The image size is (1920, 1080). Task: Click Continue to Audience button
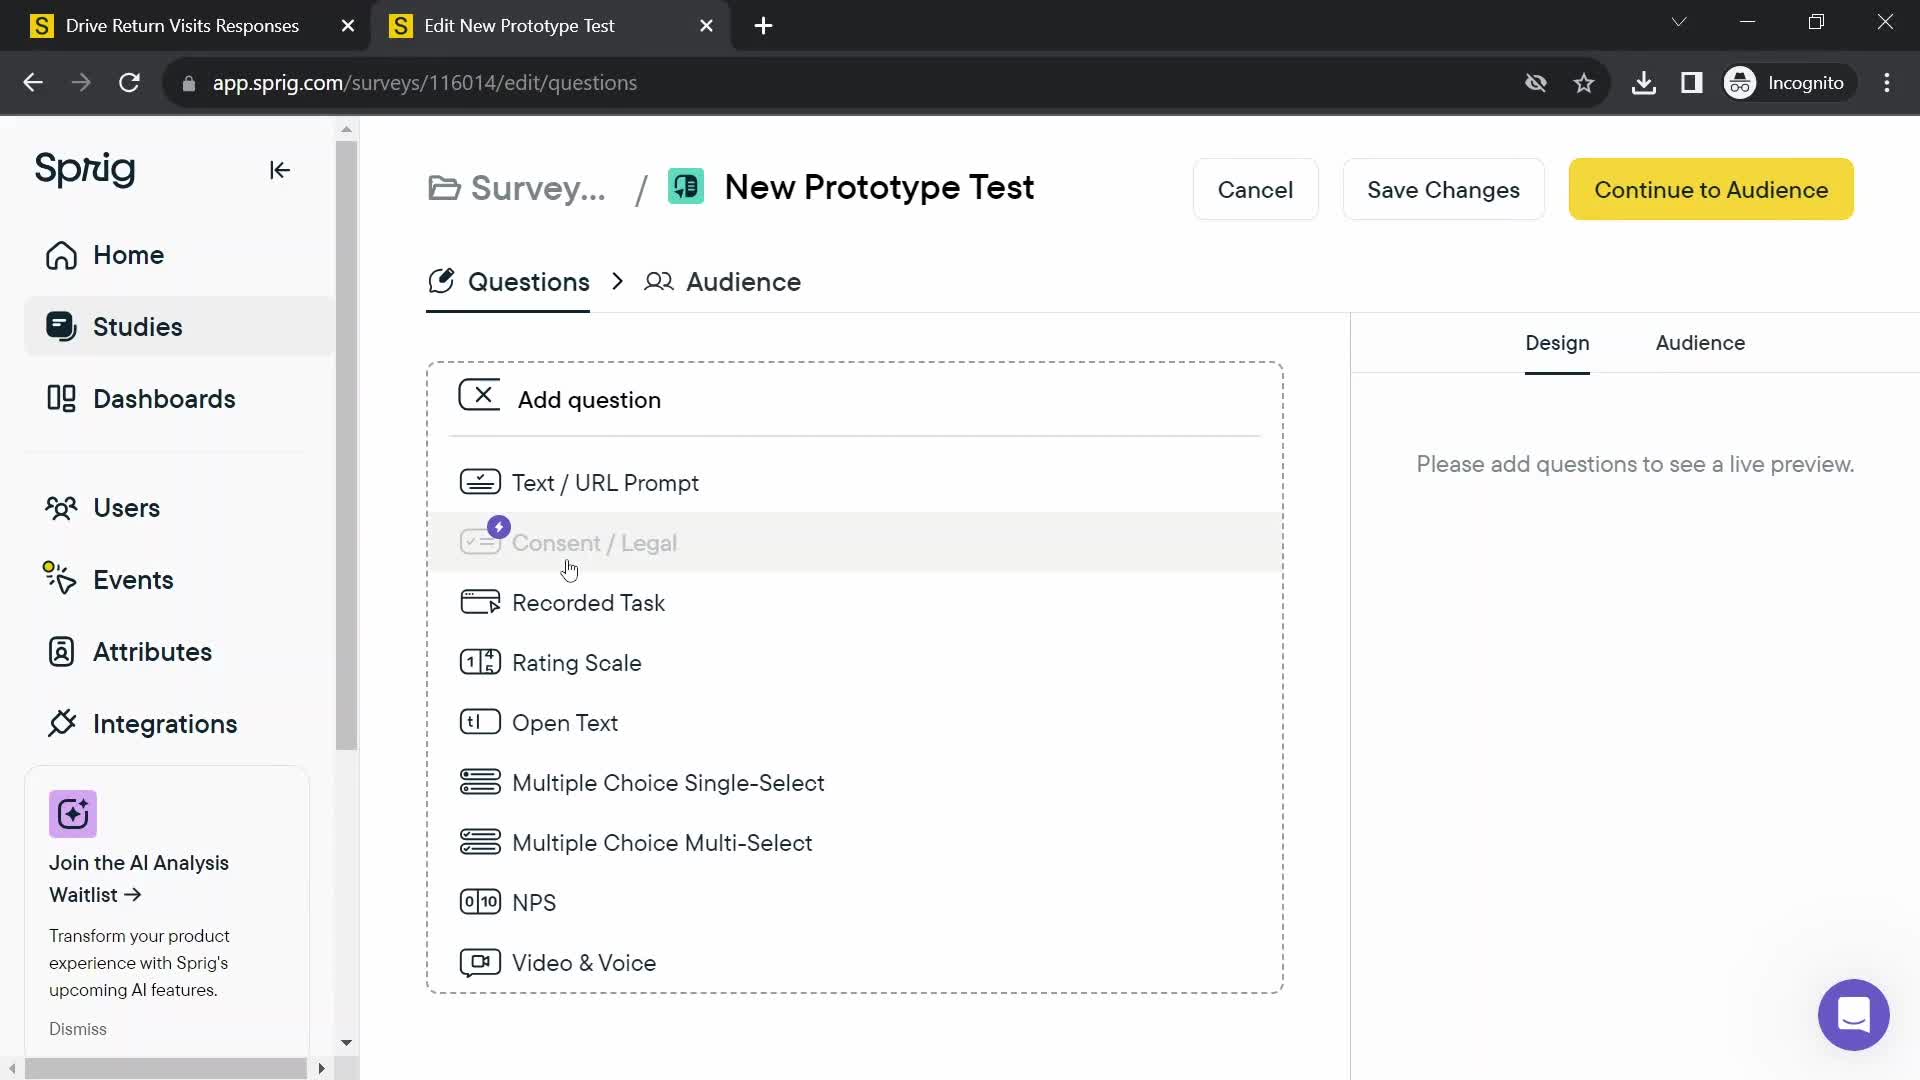point(1712,190)
